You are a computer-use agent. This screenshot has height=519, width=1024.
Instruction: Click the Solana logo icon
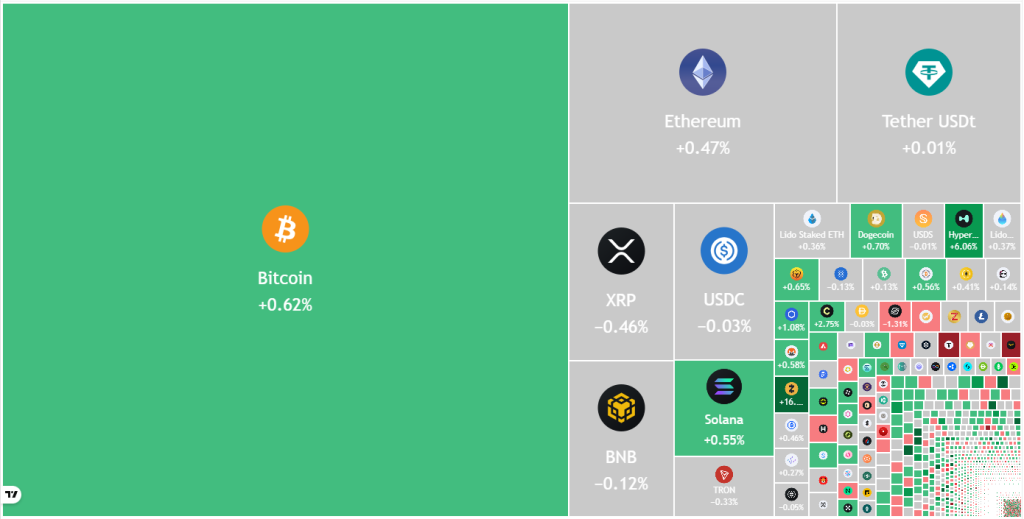724,386
